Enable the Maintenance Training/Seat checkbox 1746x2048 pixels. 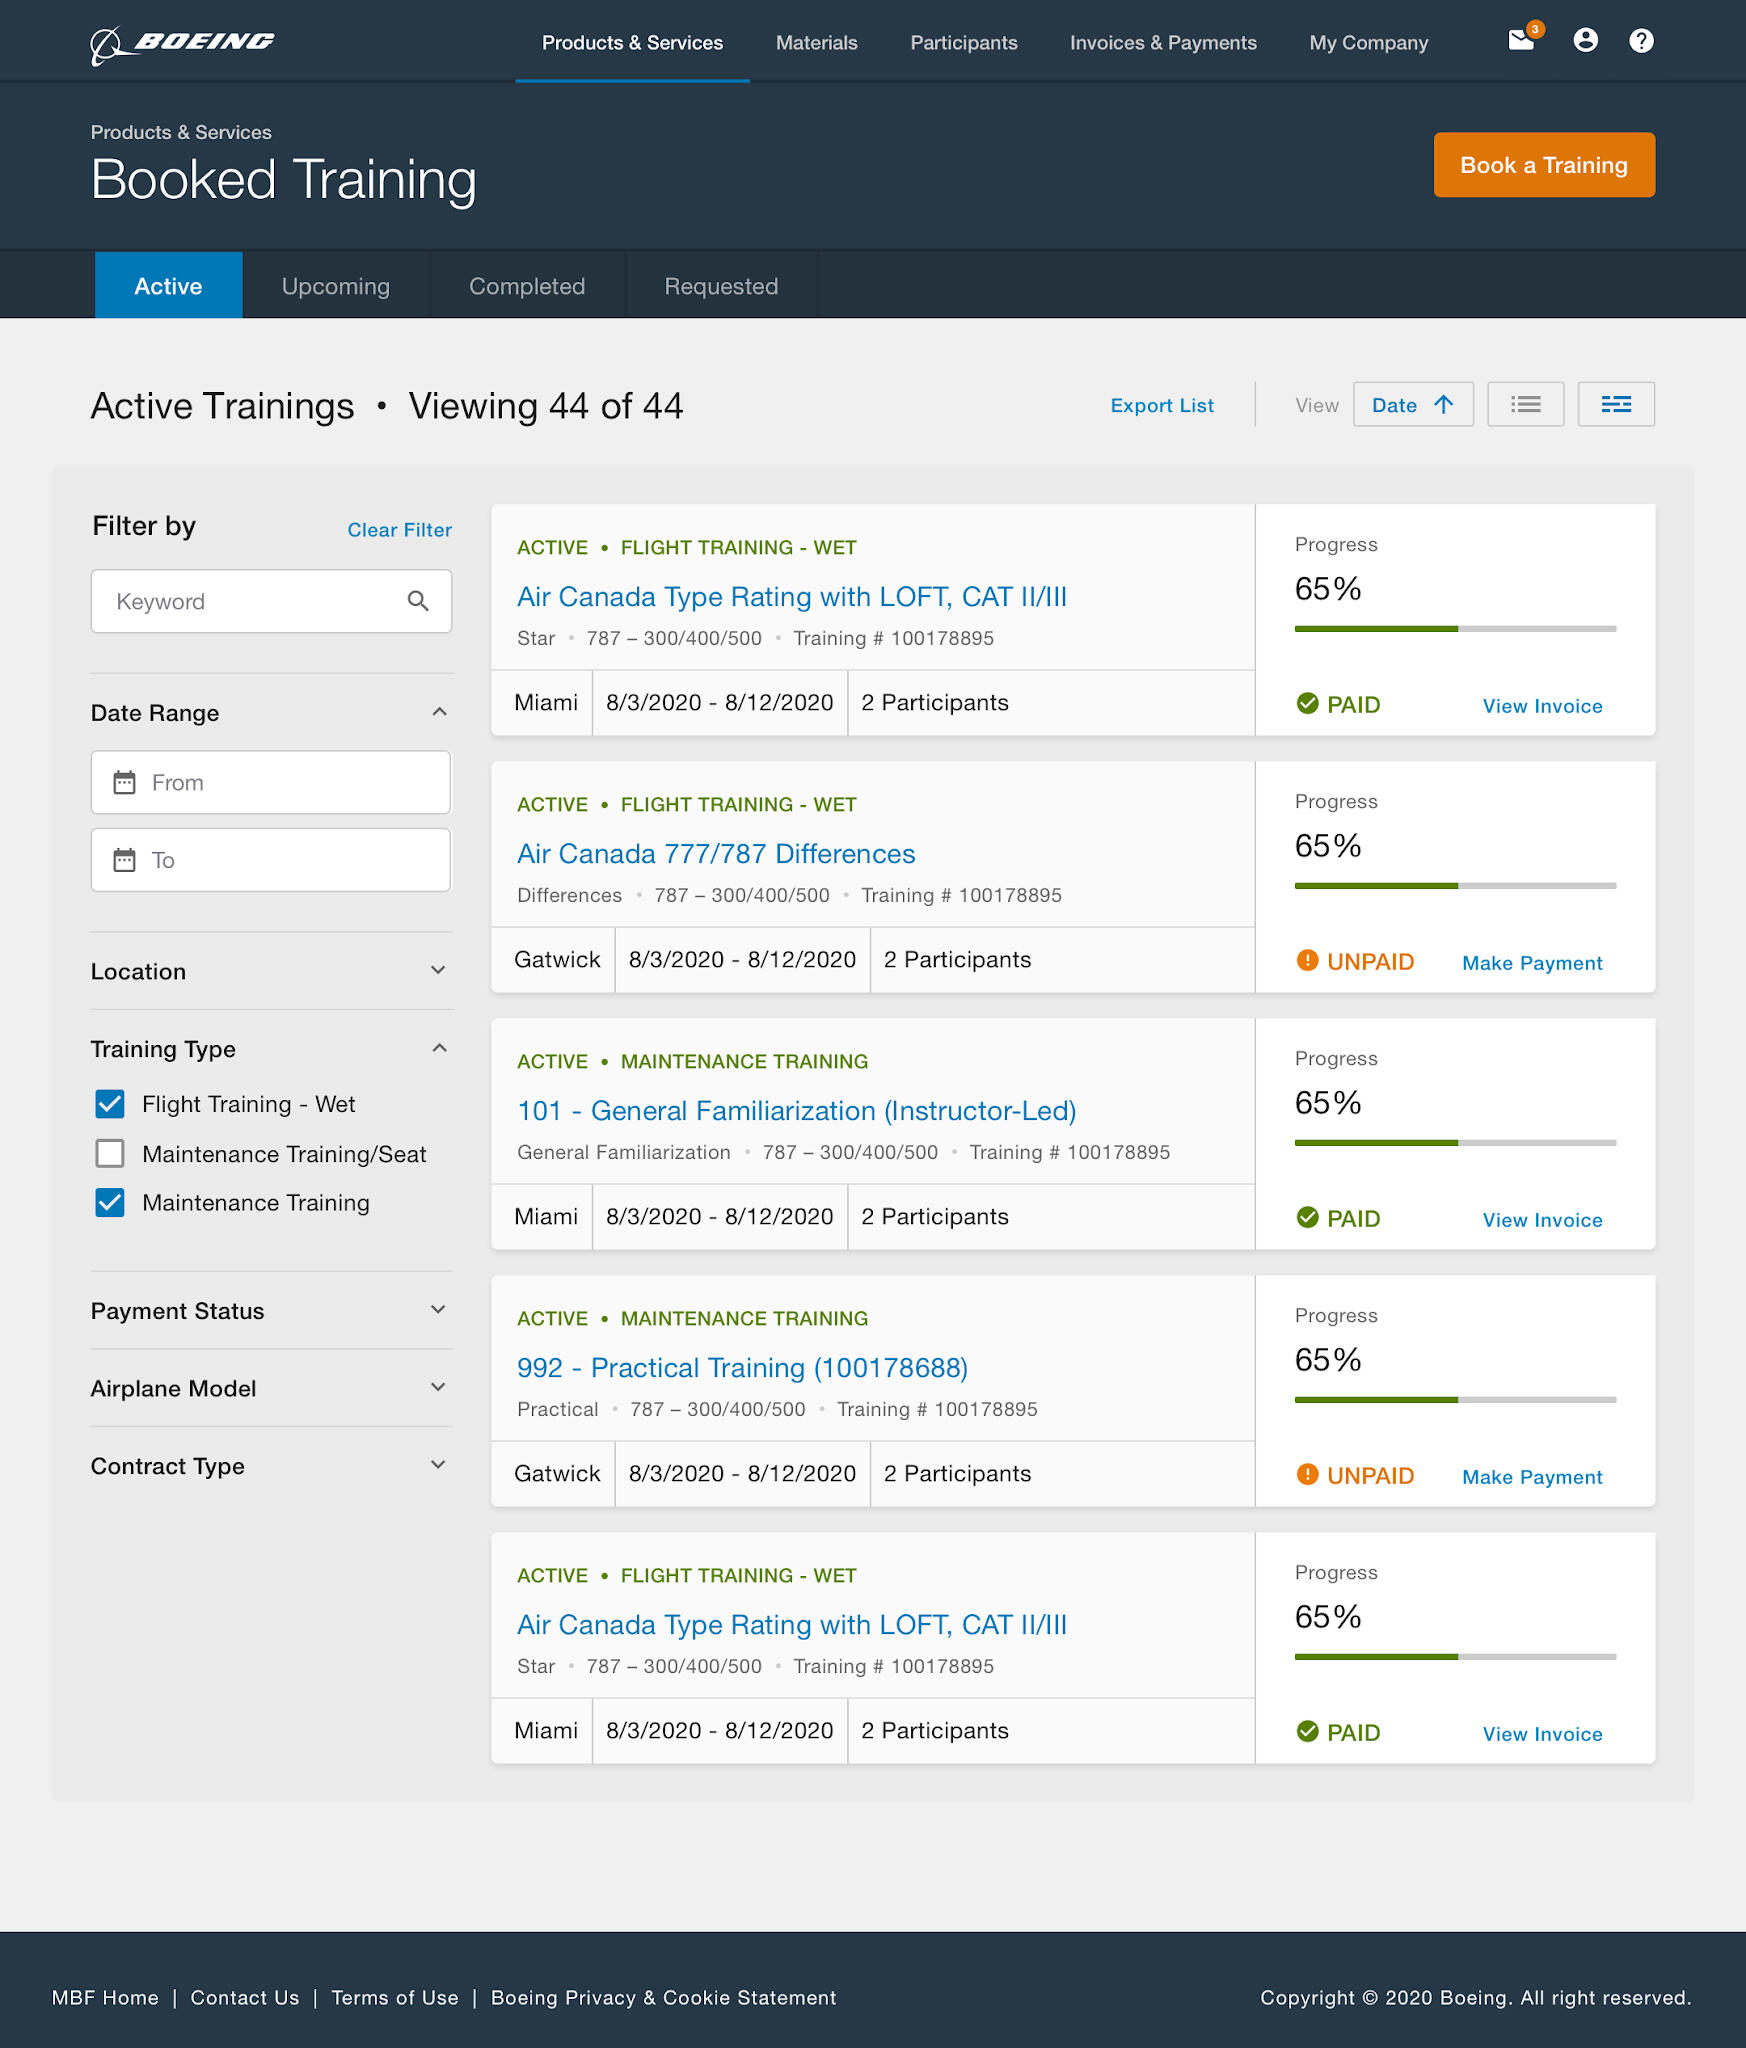(x=110, y=1153)
